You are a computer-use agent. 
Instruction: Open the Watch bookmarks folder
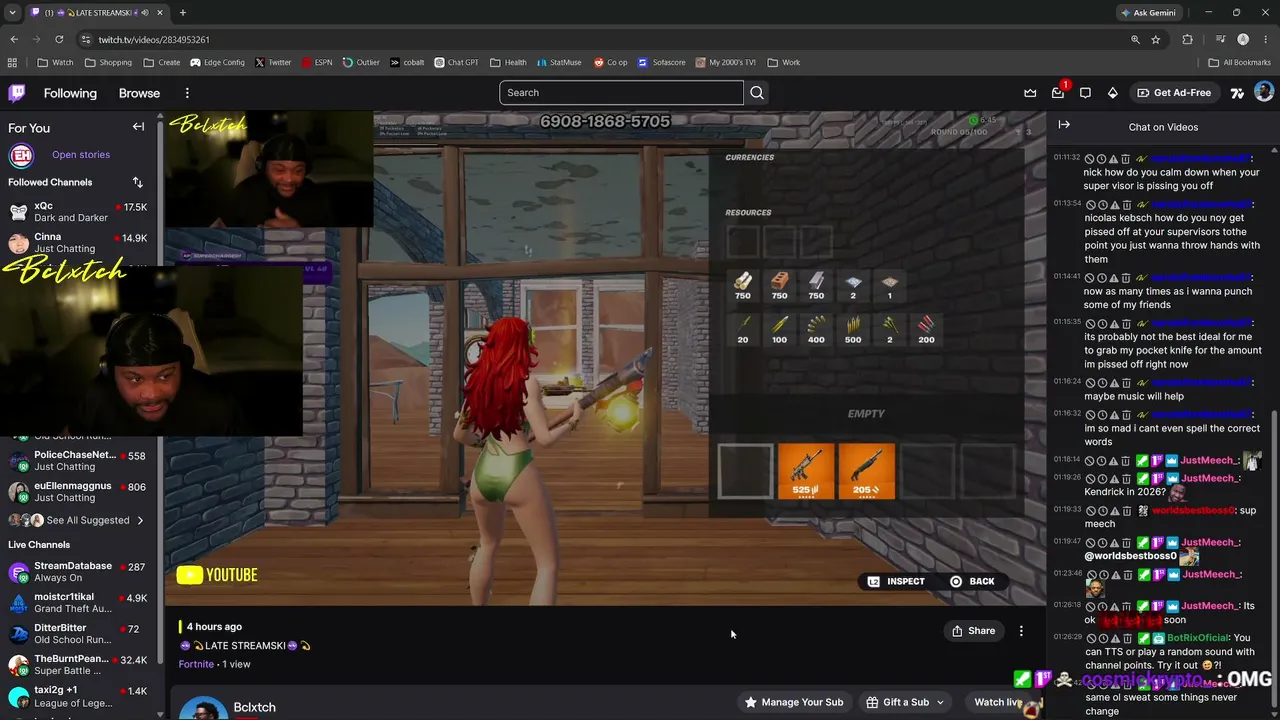pyautogui.click(x=55, y=62)
